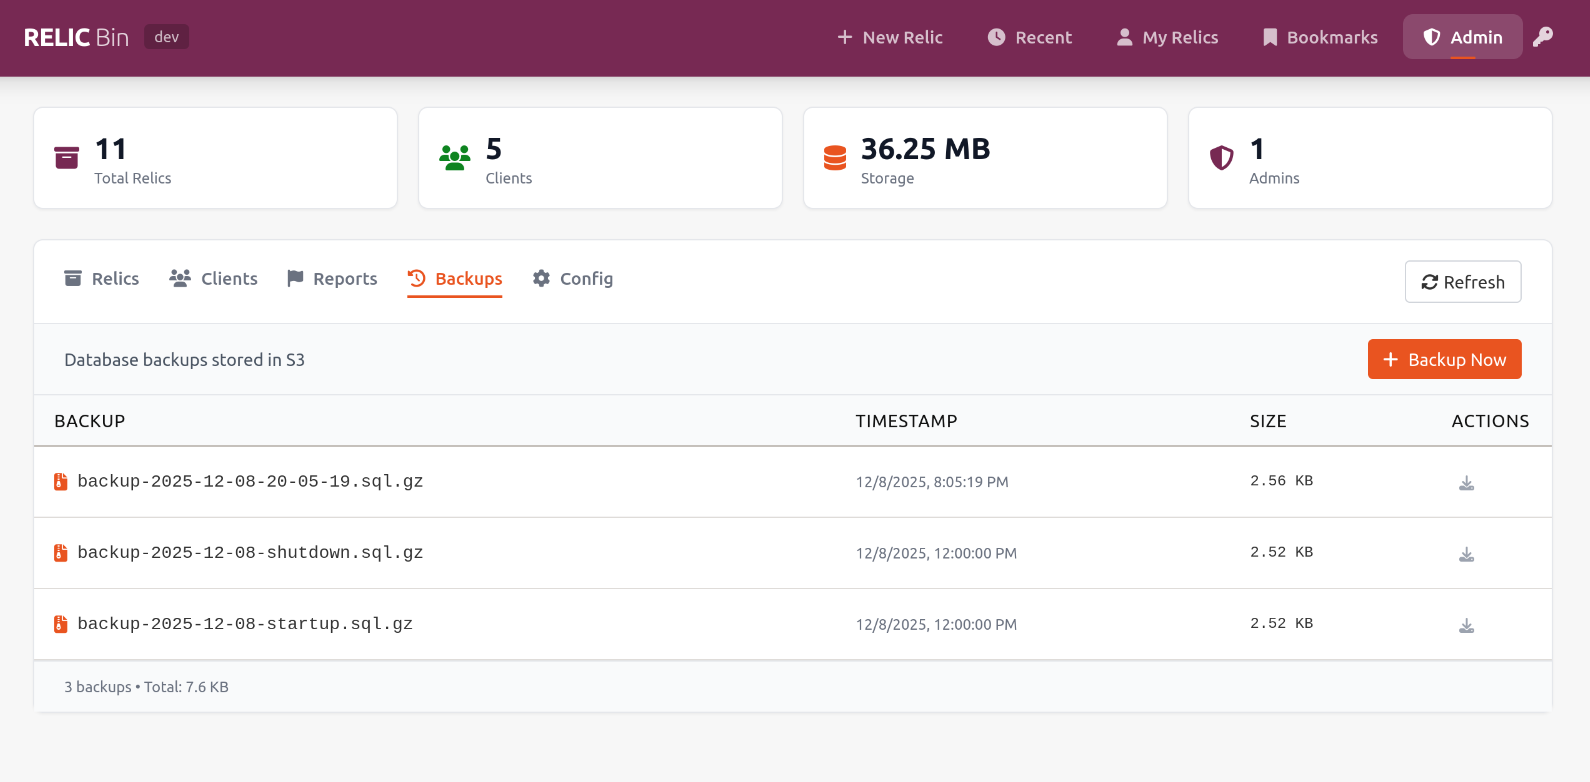Click 'Database backups stored in S3' text

click(184, 360)
